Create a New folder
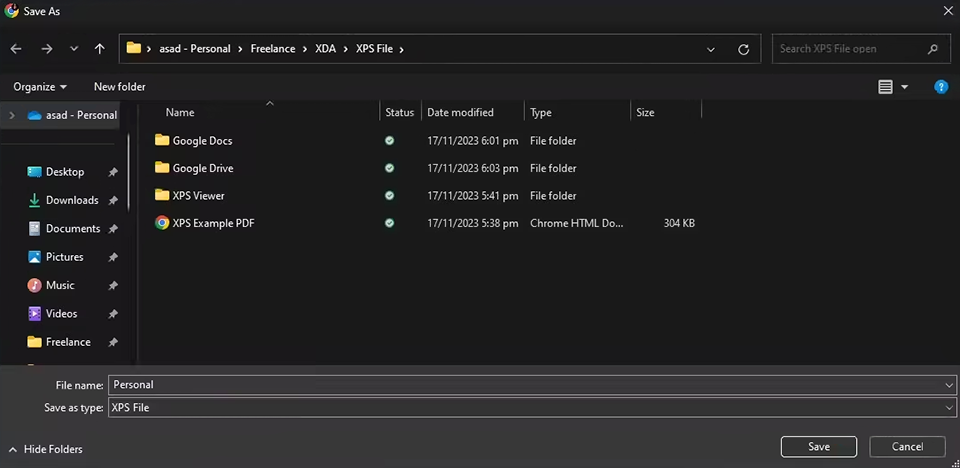 [x=119, y=87]
